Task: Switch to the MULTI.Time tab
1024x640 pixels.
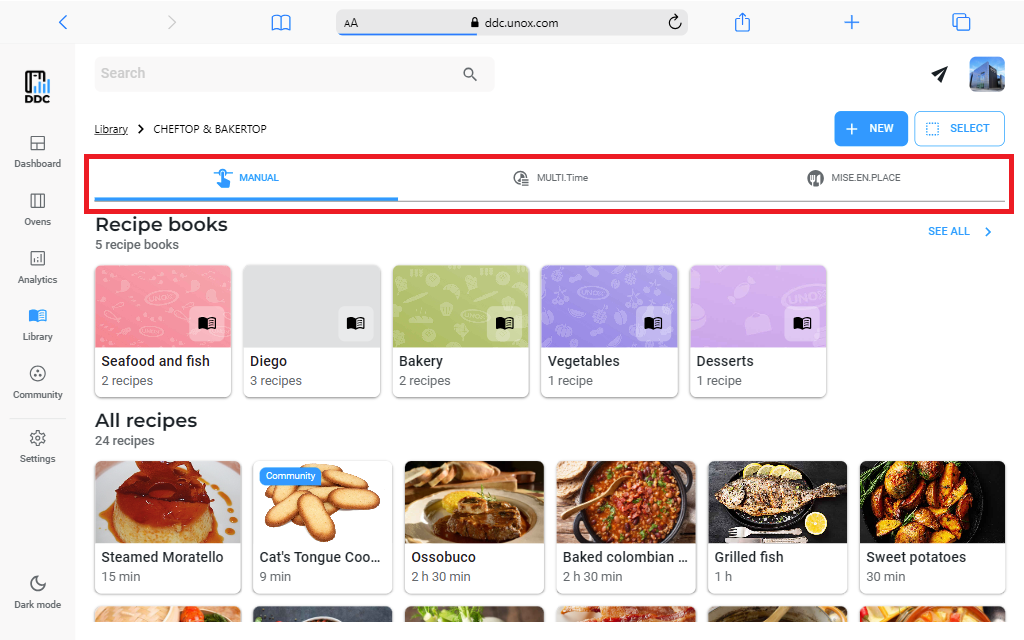Action: (550, 178)
